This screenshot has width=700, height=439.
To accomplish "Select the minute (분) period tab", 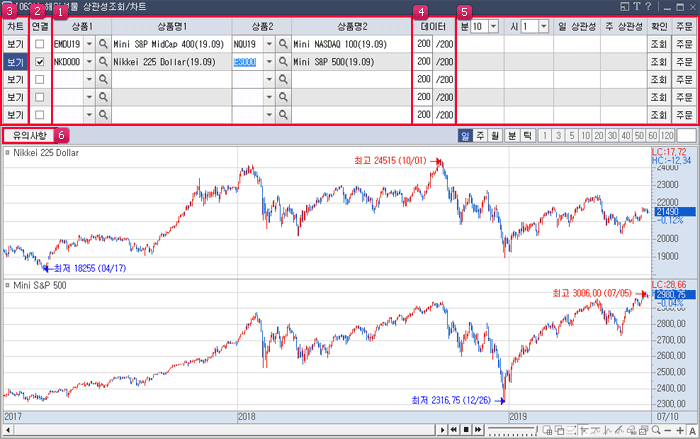I will coord(512,135).
